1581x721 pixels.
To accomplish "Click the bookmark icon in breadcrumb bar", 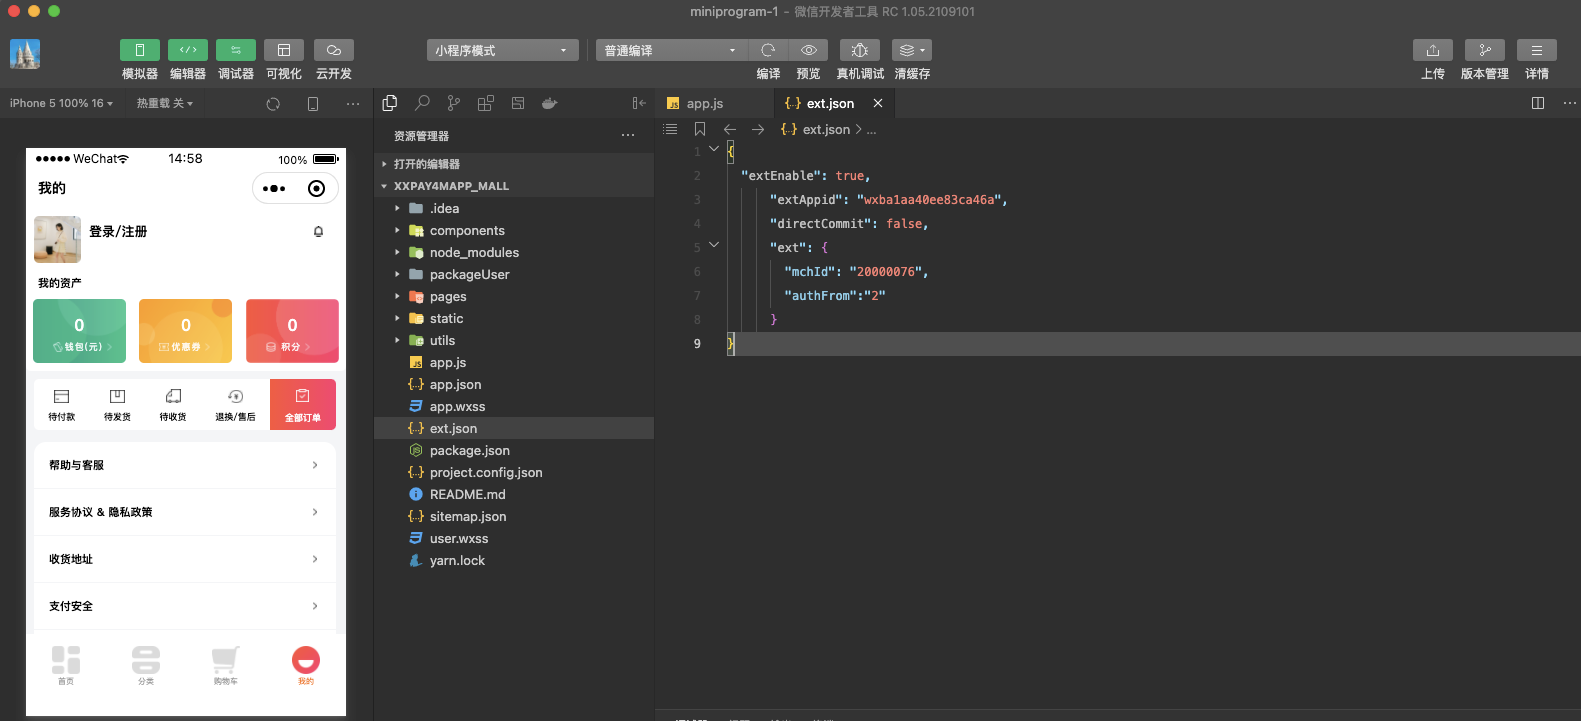I will pos(700,129).
